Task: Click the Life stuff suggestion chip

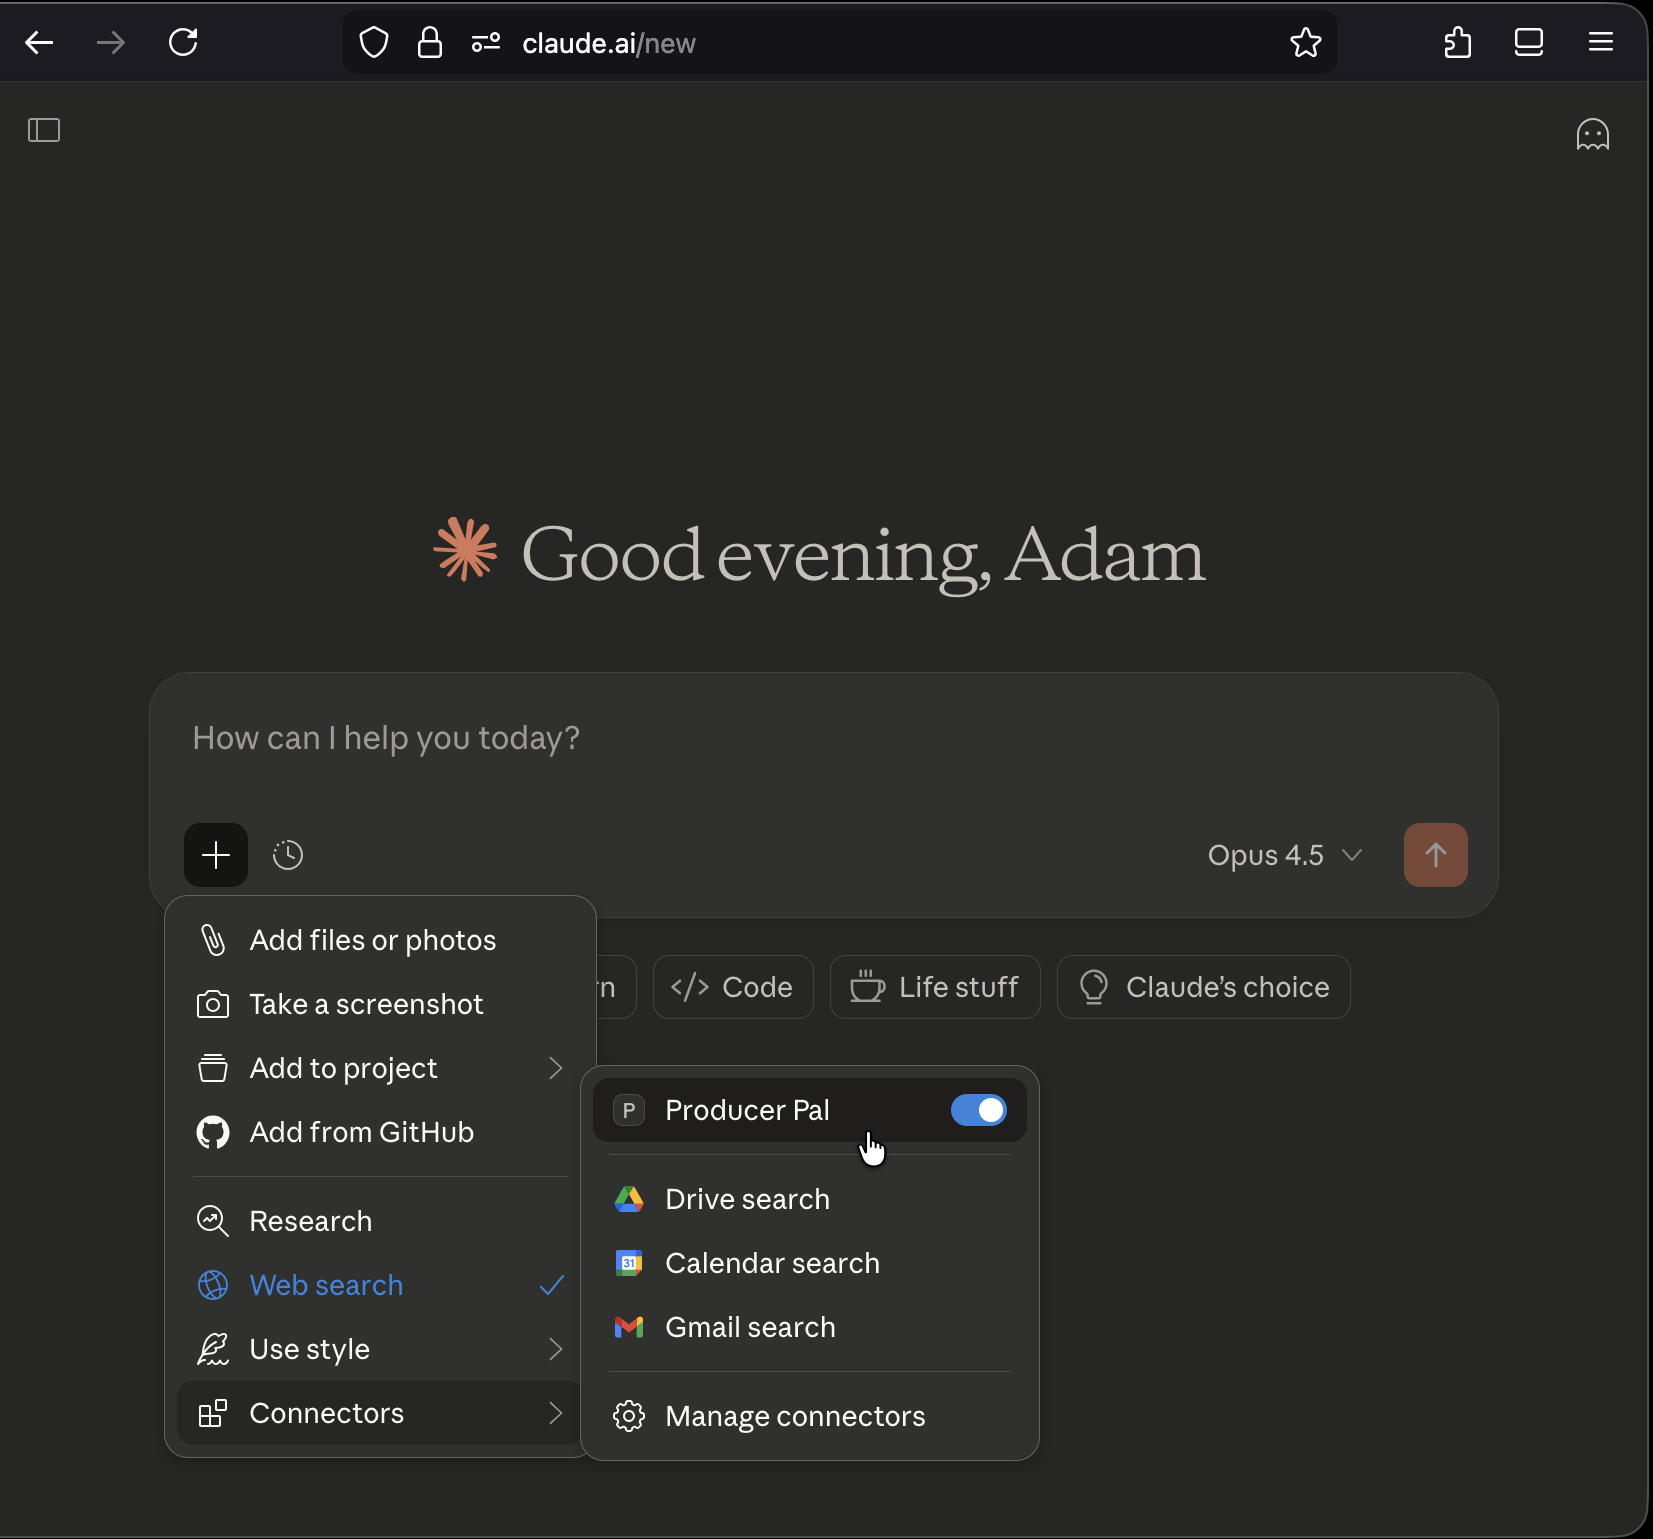Action: pyautogui.click(x=934, y=987)
